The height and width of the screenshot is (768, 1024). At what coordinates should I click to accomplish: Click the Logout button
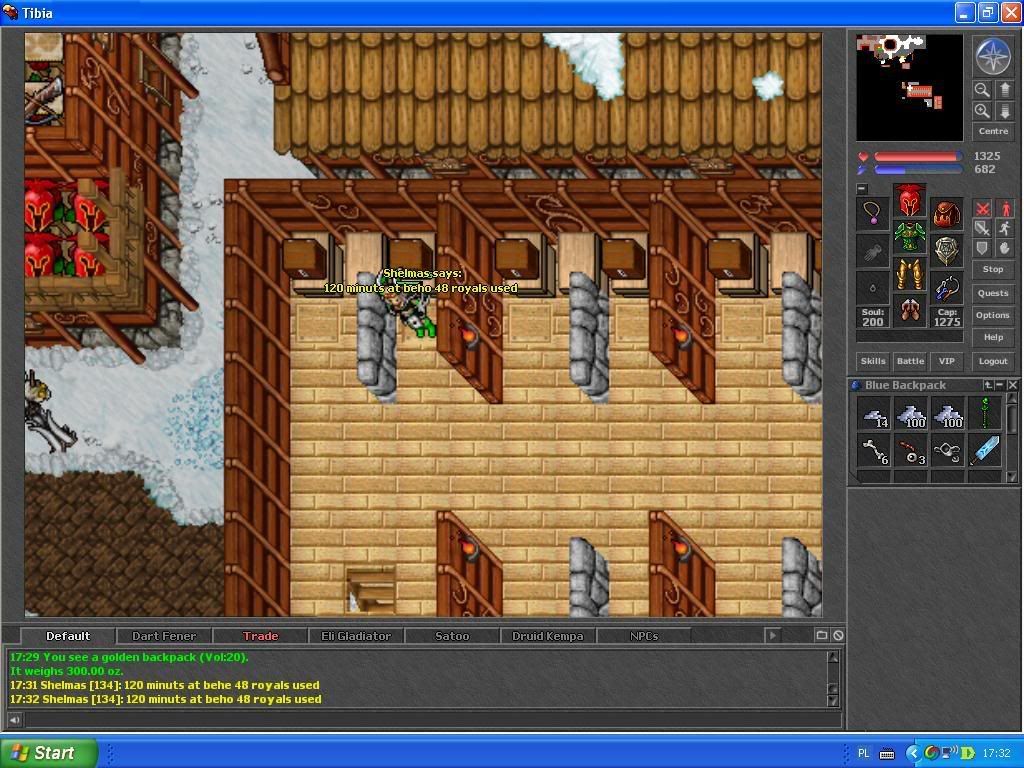[993, 361]
